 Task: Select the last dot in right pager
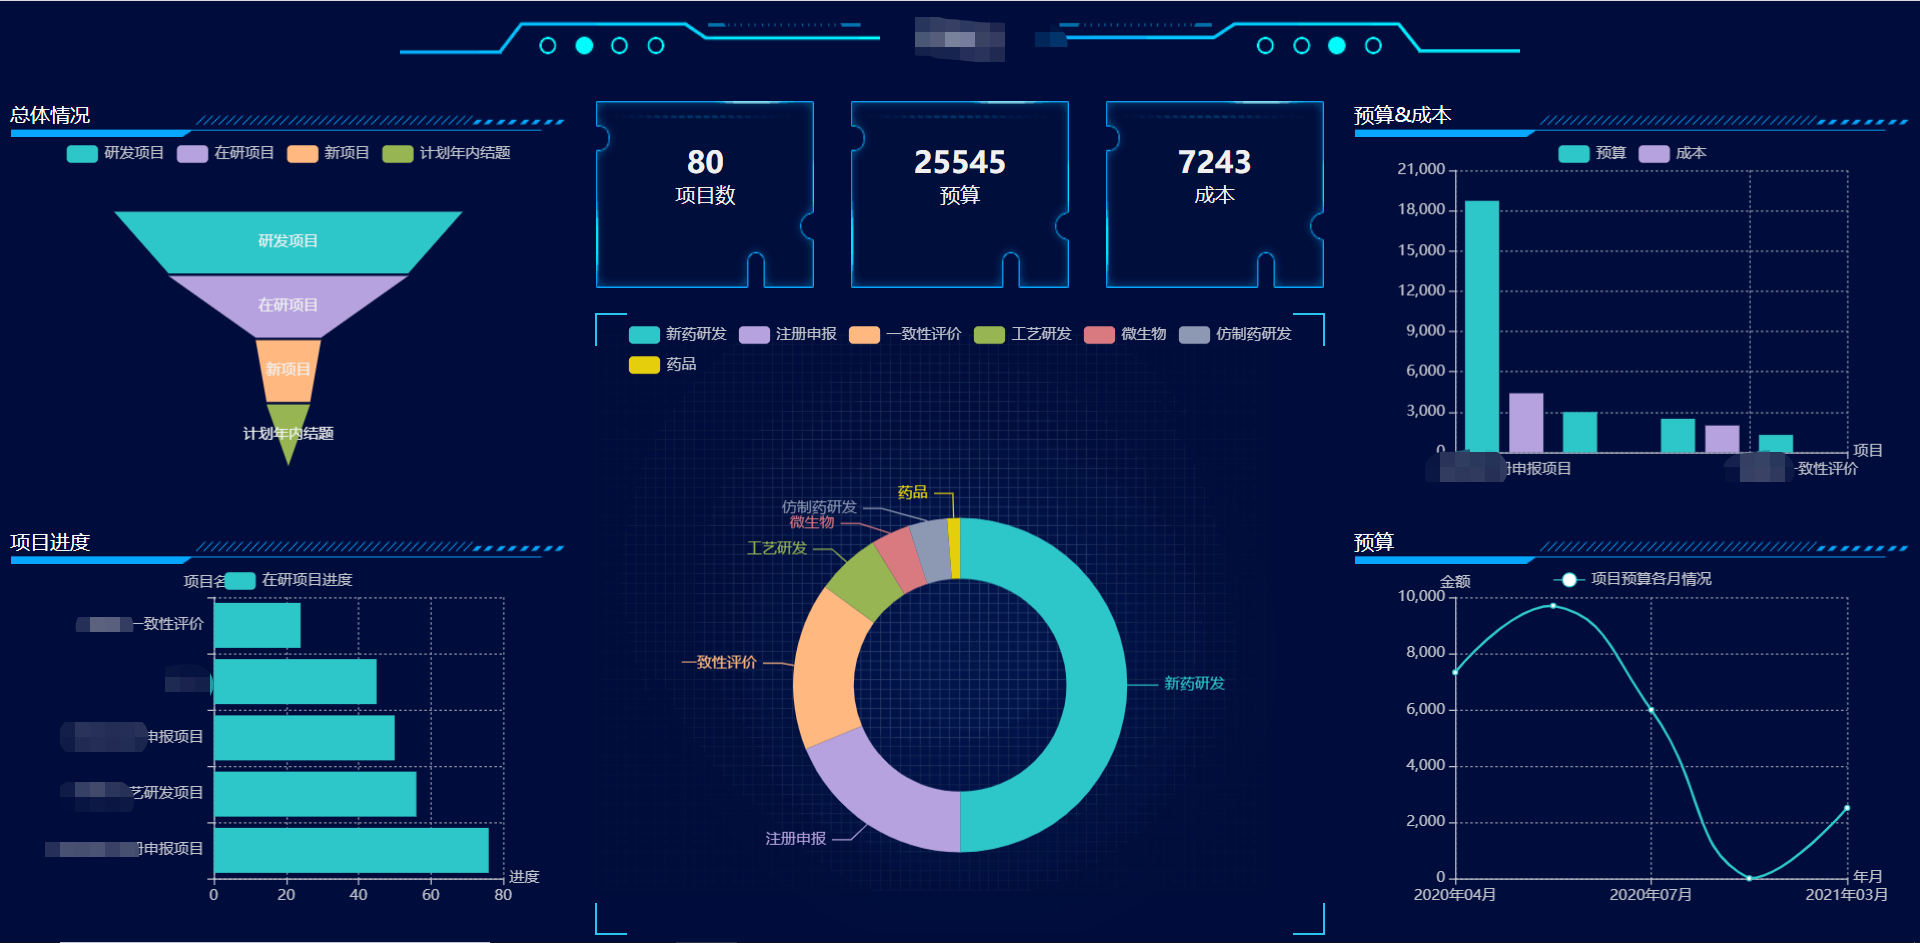click(1374, 45)
